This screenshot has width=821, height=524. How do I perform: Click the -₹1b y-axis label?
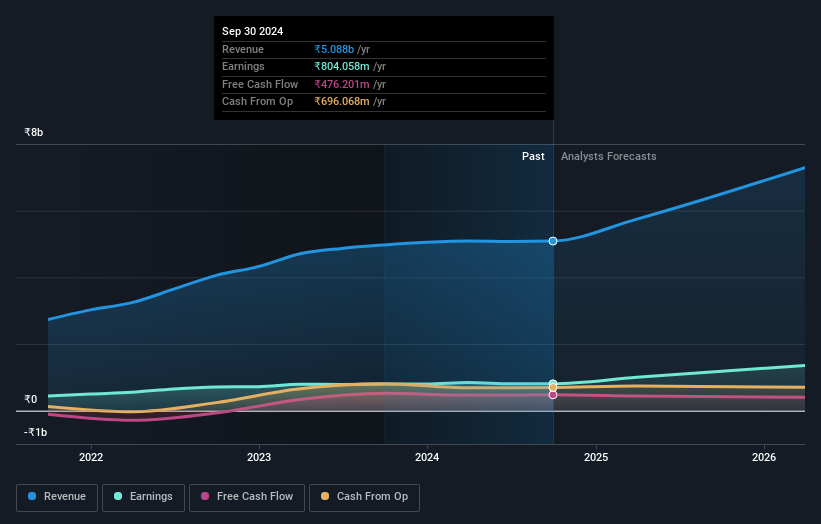click(x=35, y=432)
